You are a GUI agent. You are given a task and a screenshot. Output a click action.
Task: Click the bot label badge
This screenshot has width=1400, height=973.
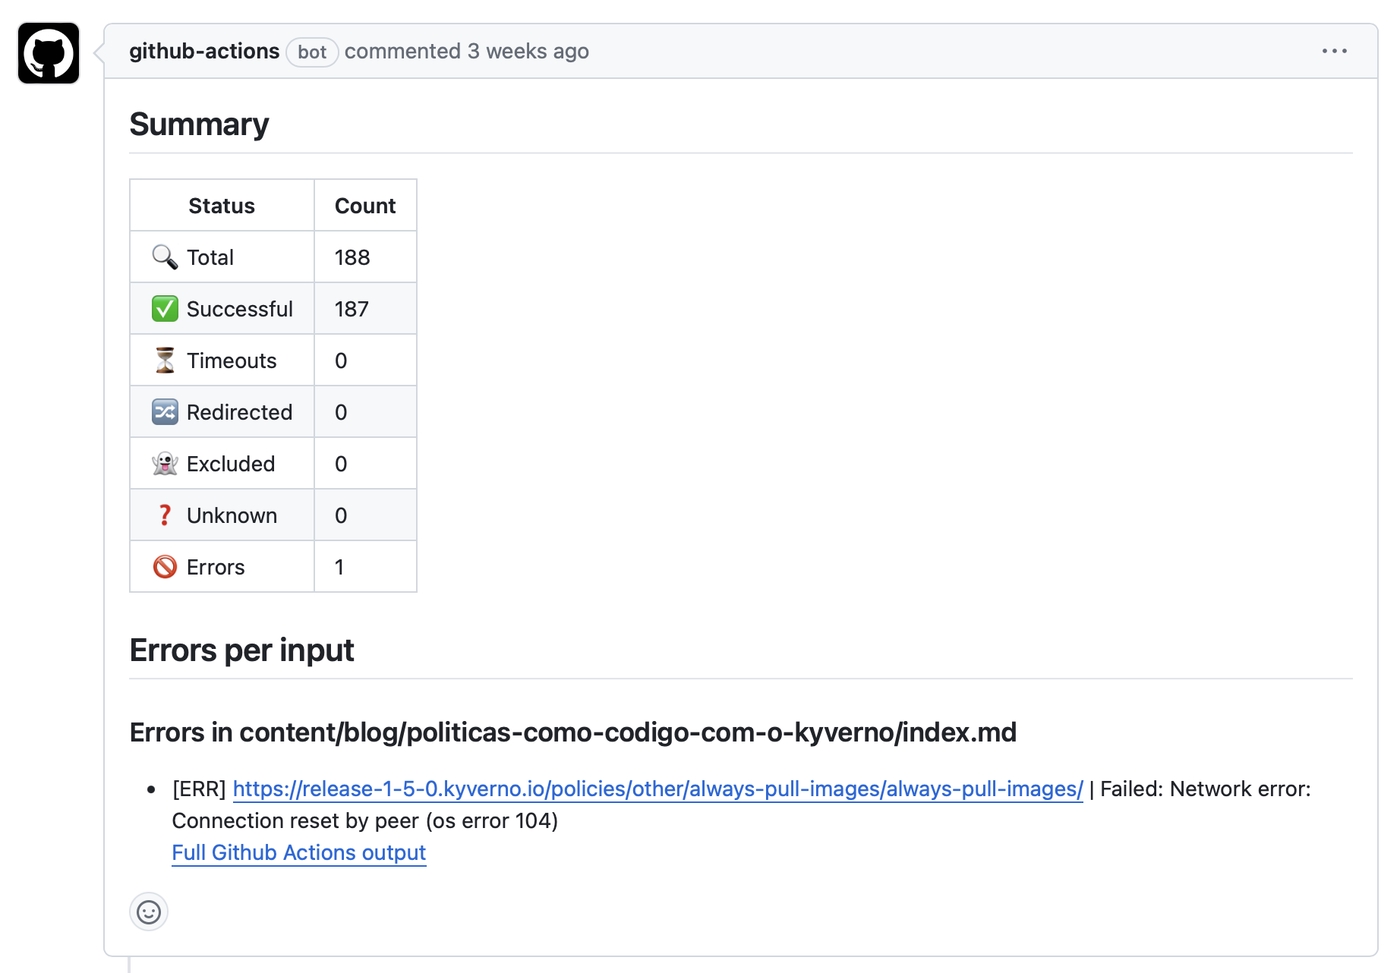point(312,52)
